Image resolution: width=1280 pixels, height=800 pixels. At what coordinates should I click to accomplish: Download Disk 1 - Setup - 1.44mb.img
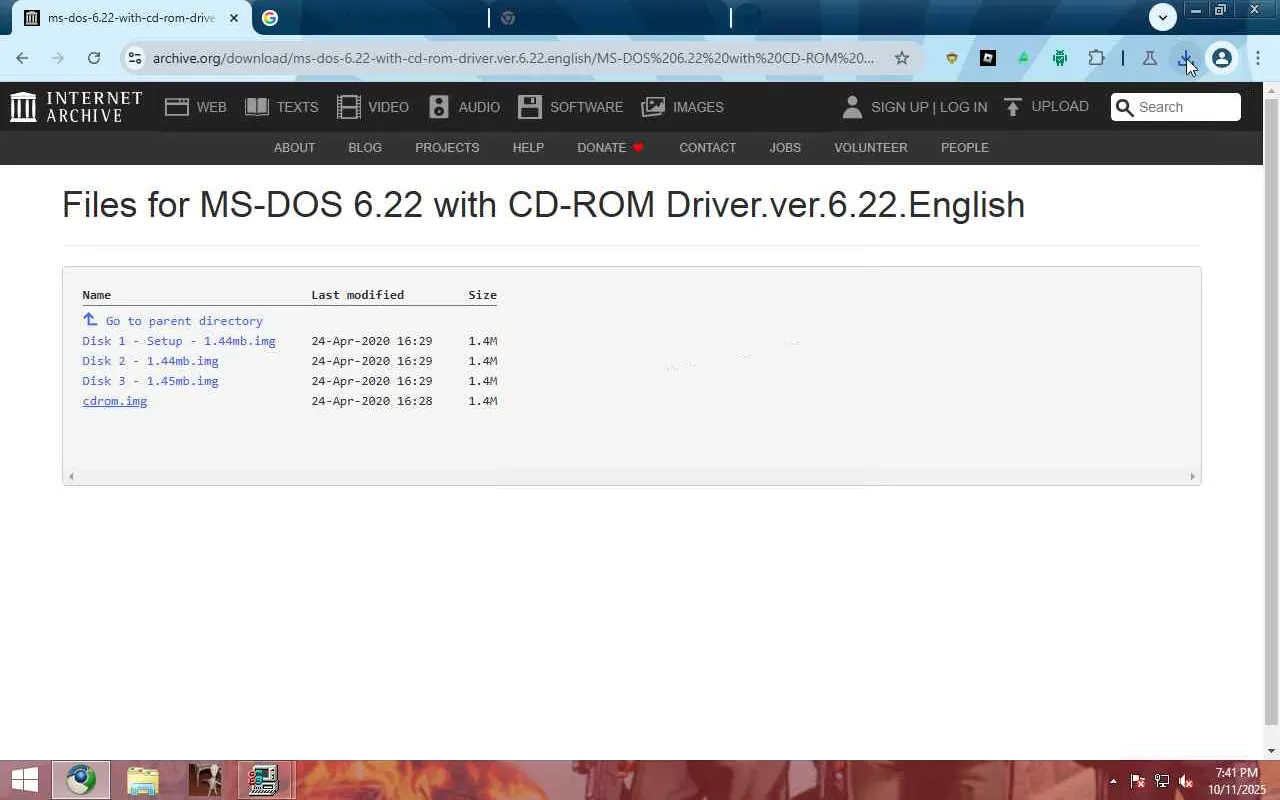click(x=179, y=341)
